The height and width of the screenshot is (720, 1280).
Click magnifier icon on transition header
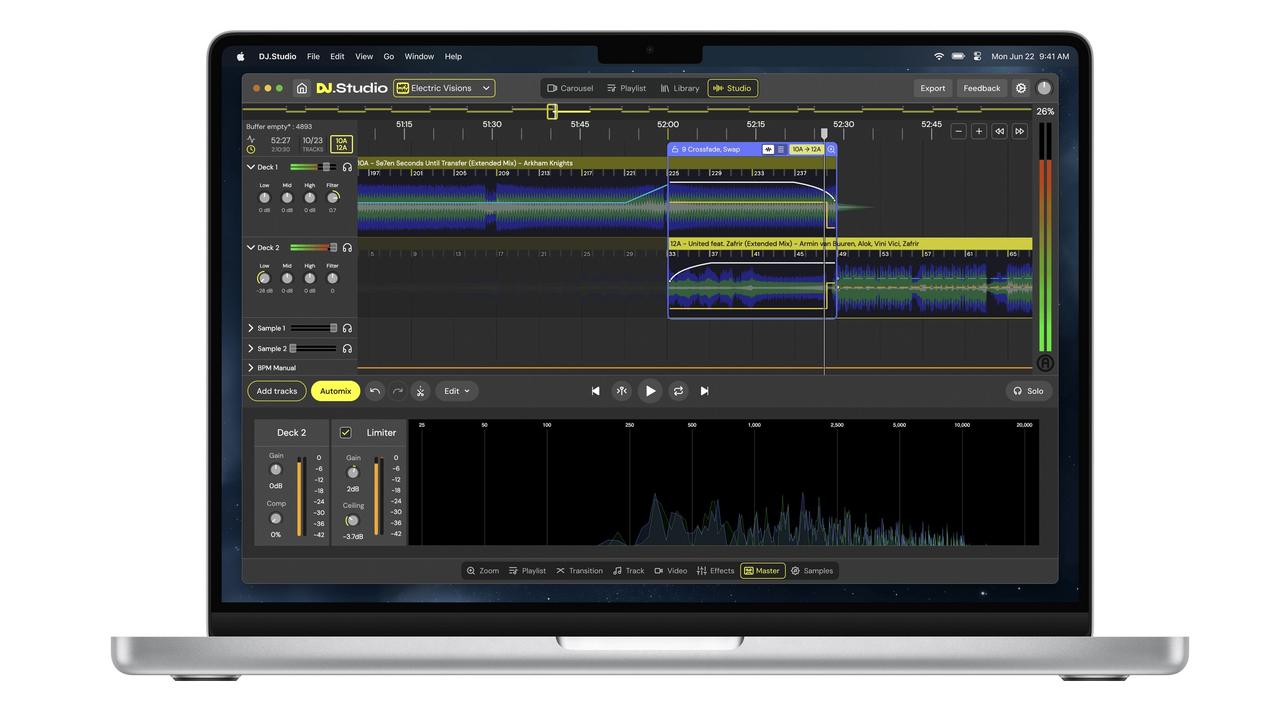(831, 149)
